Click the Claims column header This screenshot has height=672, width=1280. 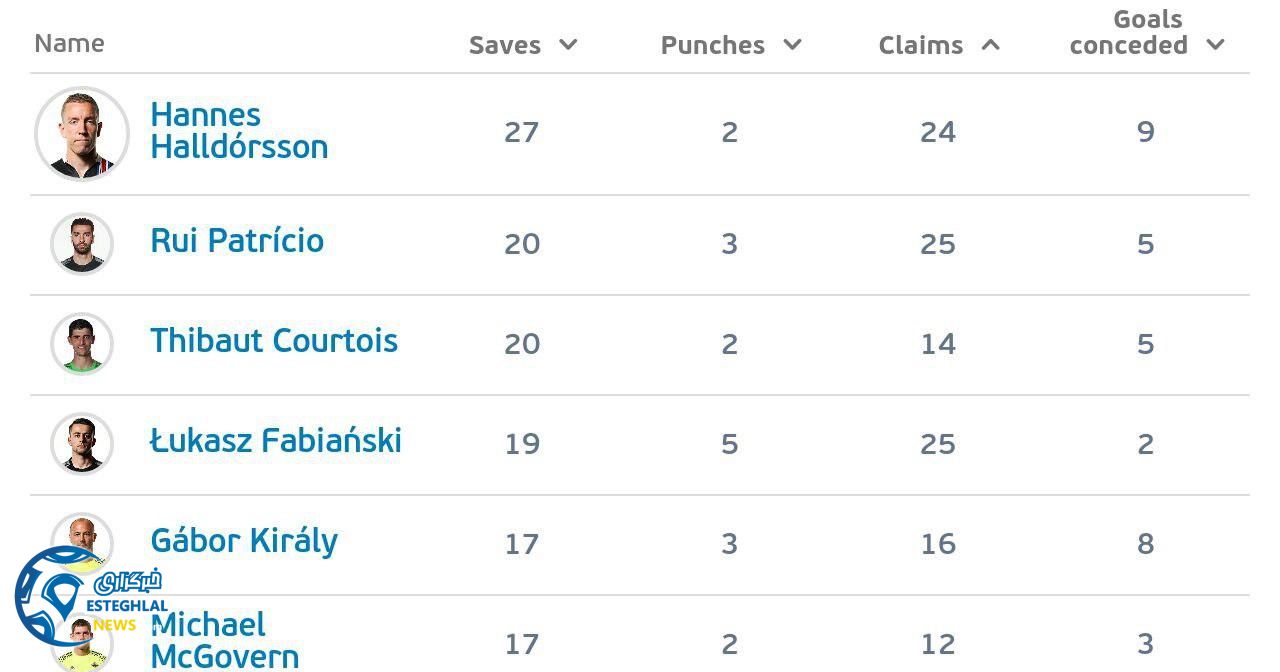(x=921, y=45)
